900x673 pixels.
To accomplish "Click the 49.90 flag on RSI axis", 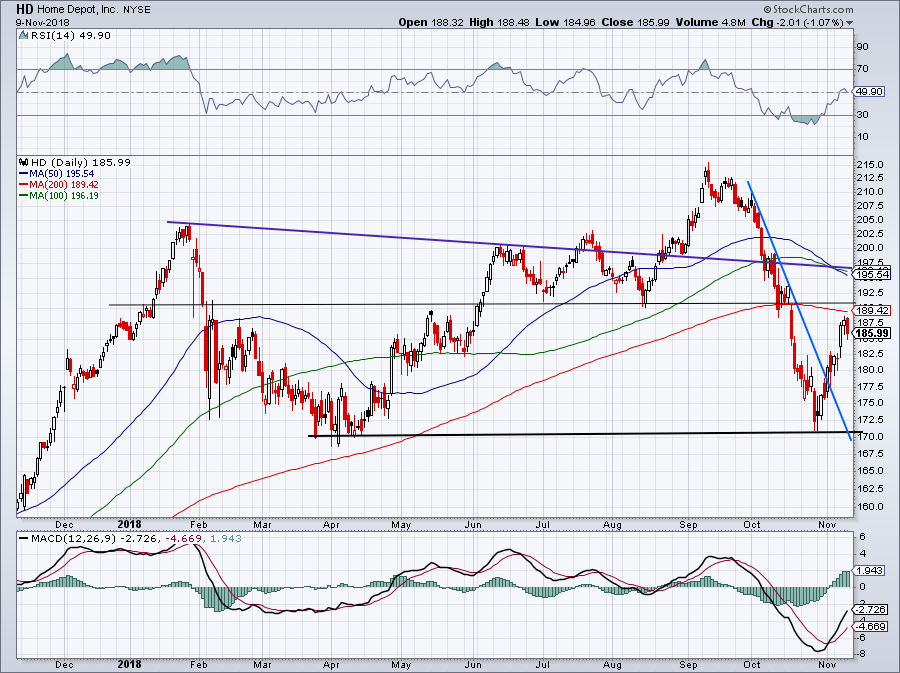I will coord(869,92).
